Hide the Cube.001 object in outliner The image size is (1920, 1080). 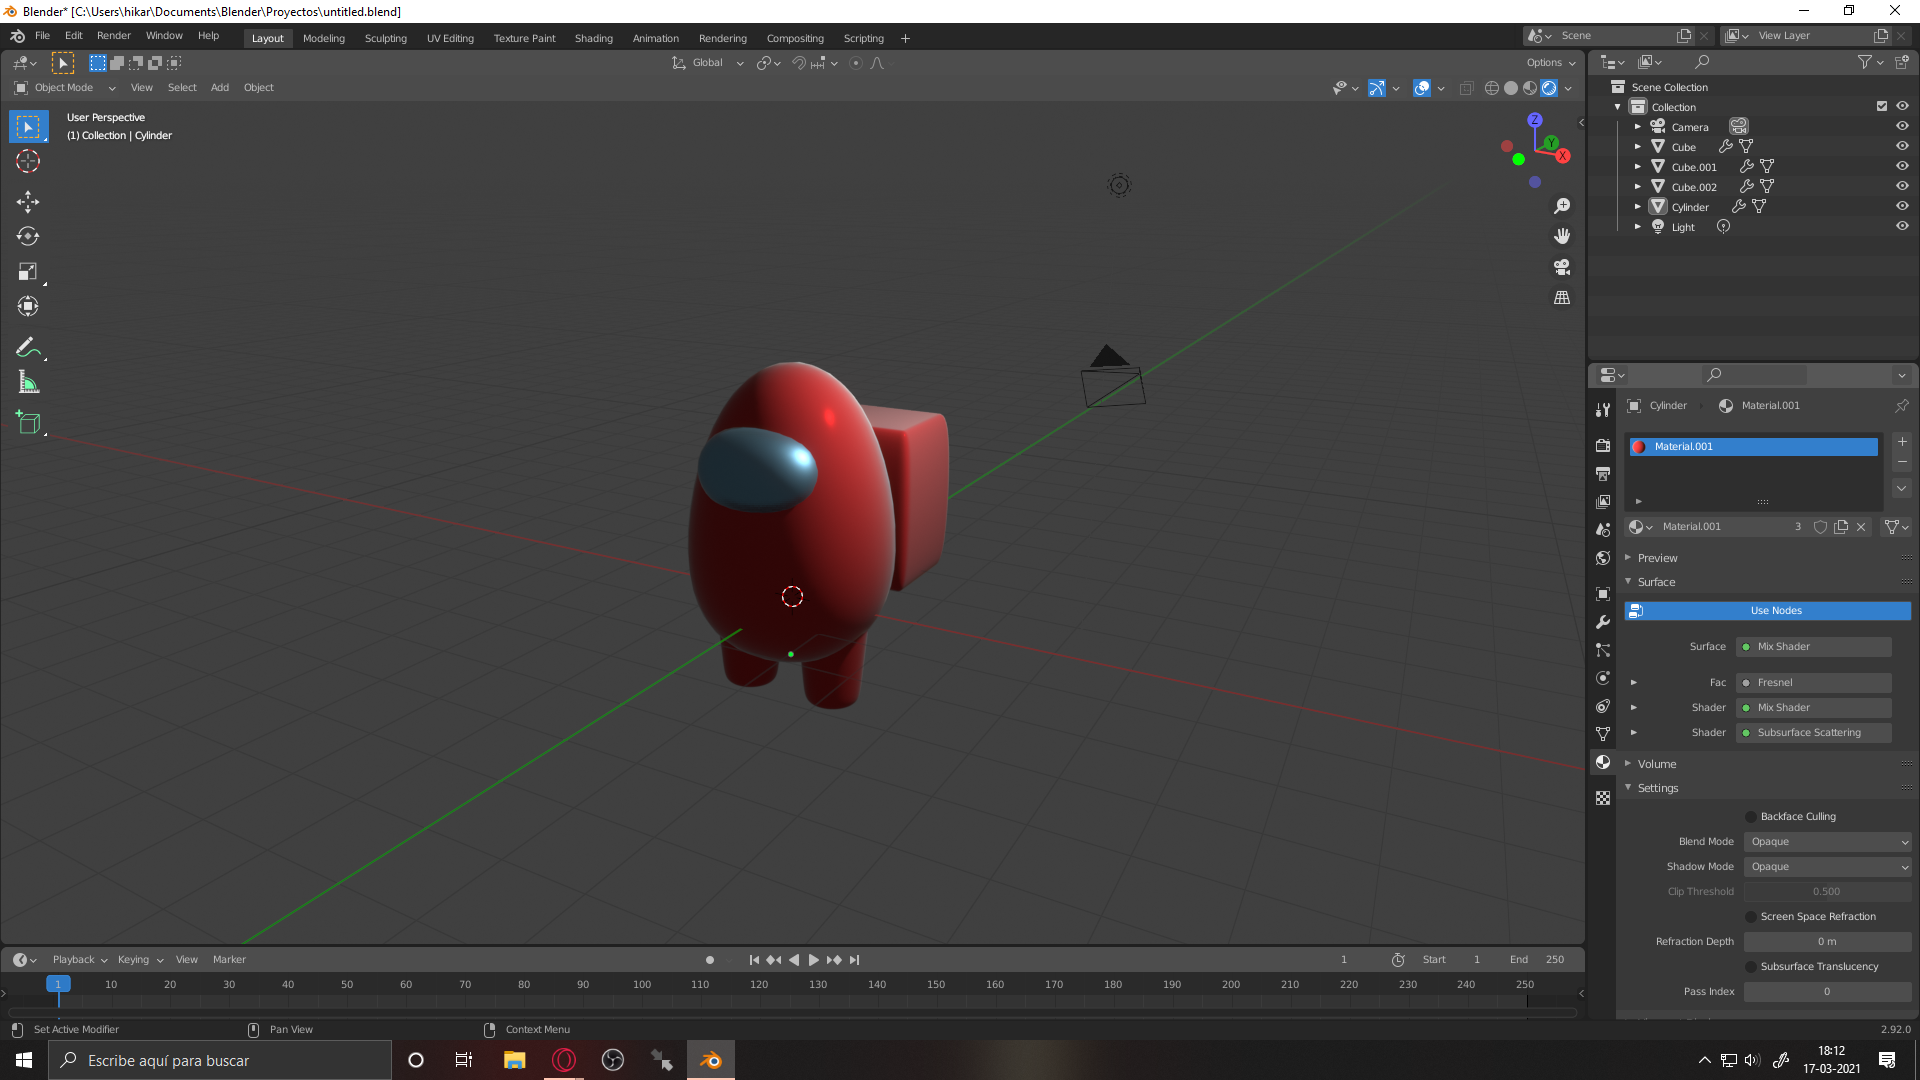[x=1902, y=166]
